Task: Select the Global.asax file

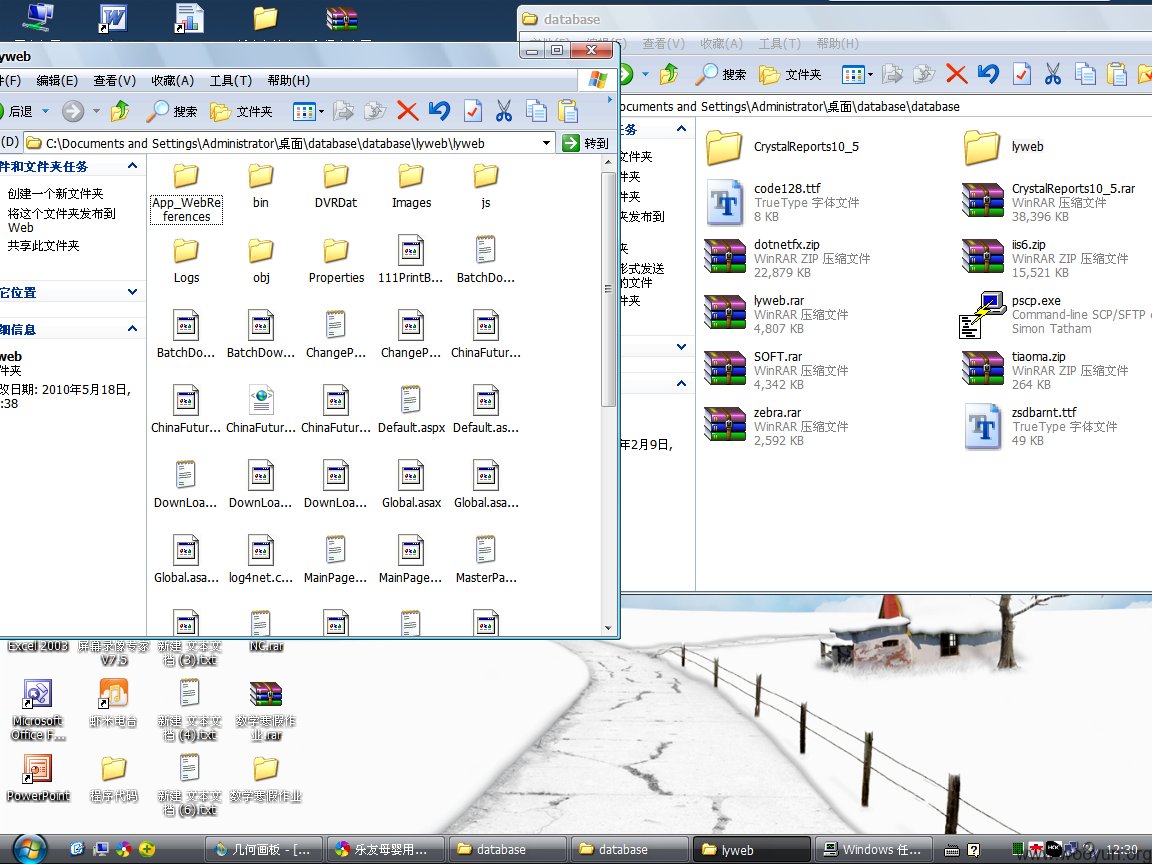Action: [411, 485]
